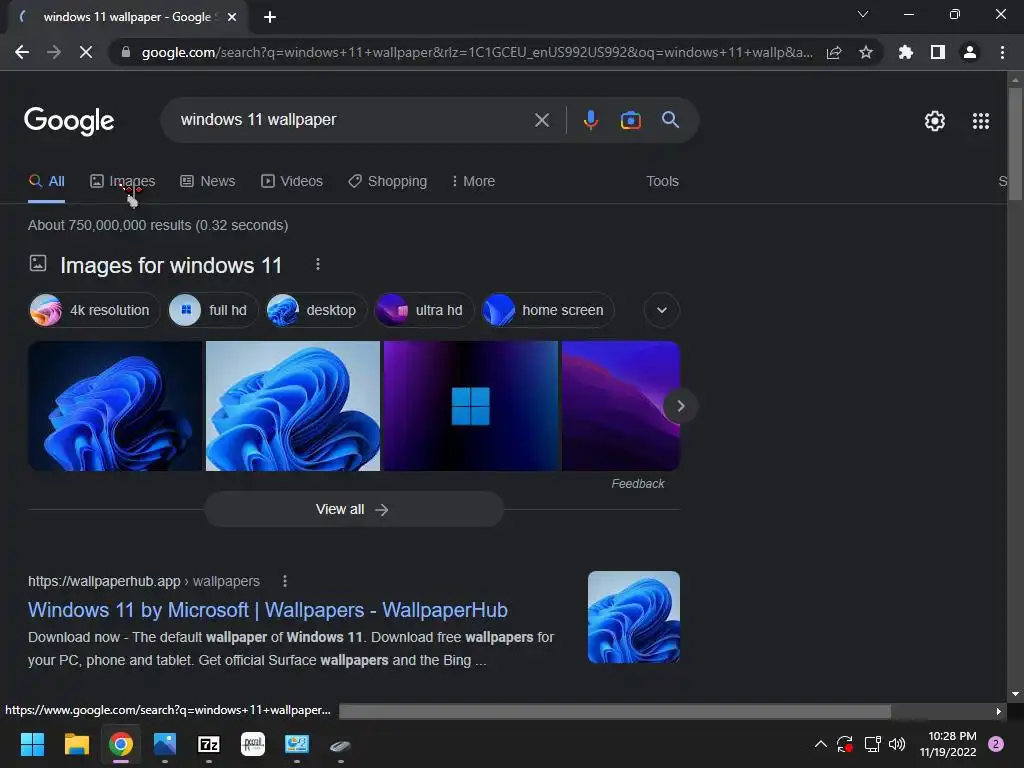The image size is (1024, 768).
Task: Stop loading the page
Action: coord(86,52)
